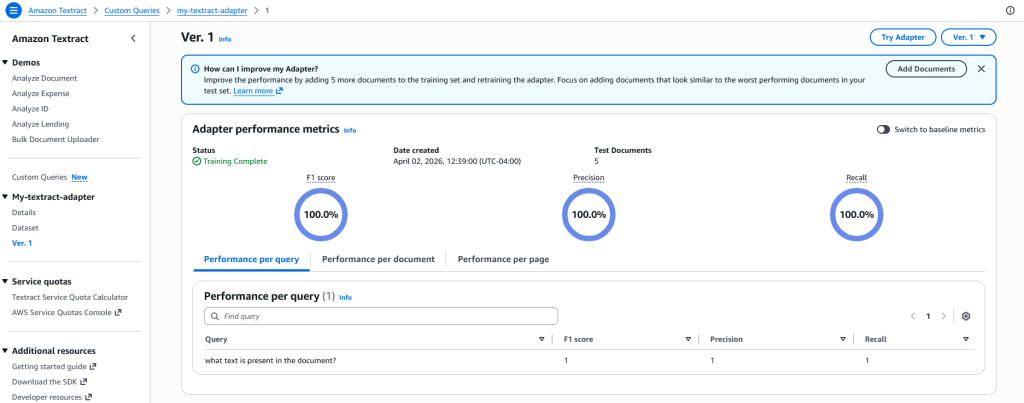Click query row 'what text is present in the document?'
Screen dimensions: 1024x403
point(588,360)
